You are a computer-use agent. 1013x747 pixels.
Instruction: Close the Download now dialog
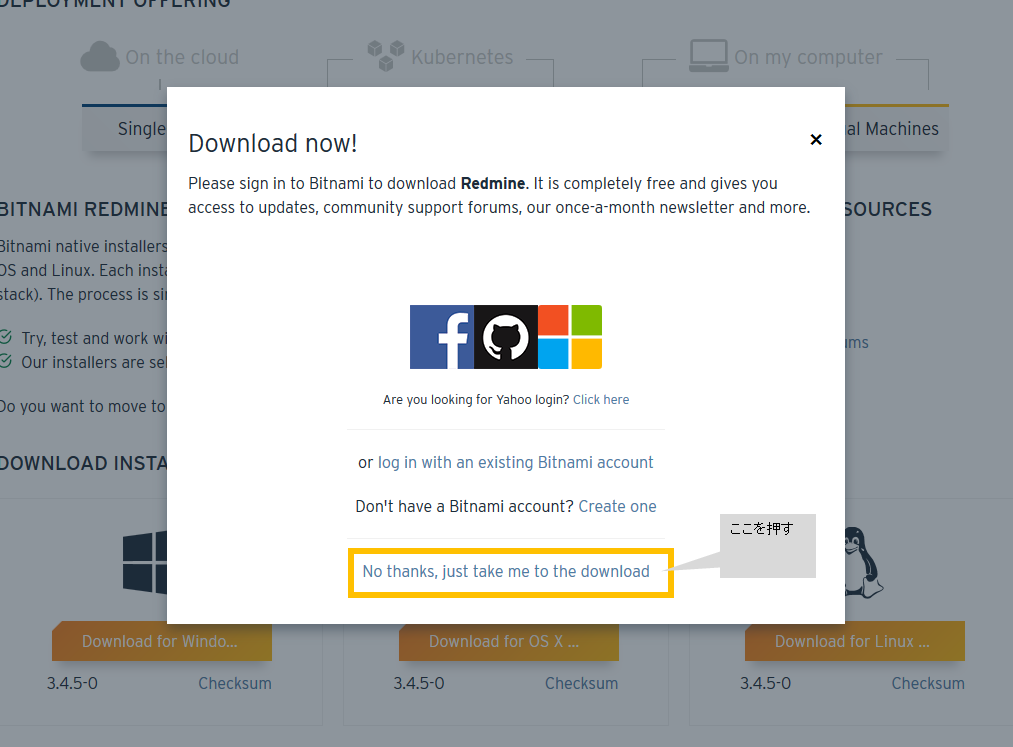pos(816,140)
